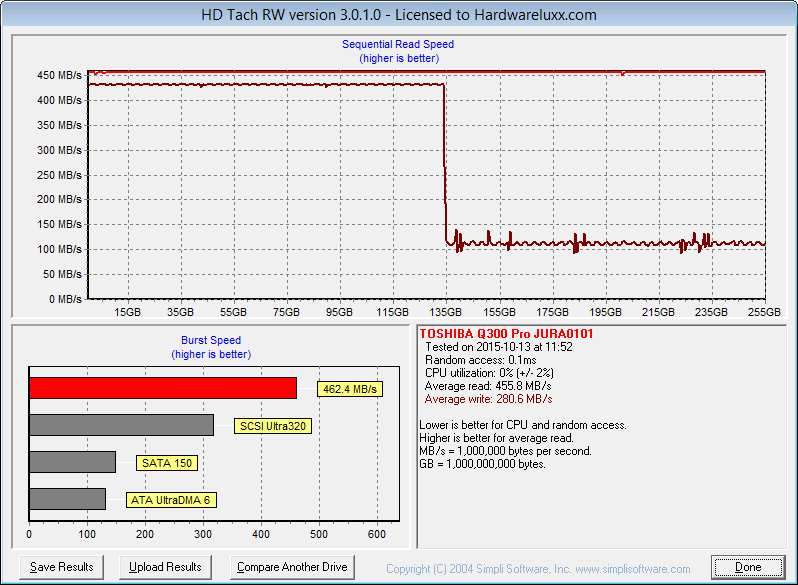Image resolution: width=798 pixels, height=585 pixels.
Task: Choose Compare Another Drive
Action: point(292,567)
